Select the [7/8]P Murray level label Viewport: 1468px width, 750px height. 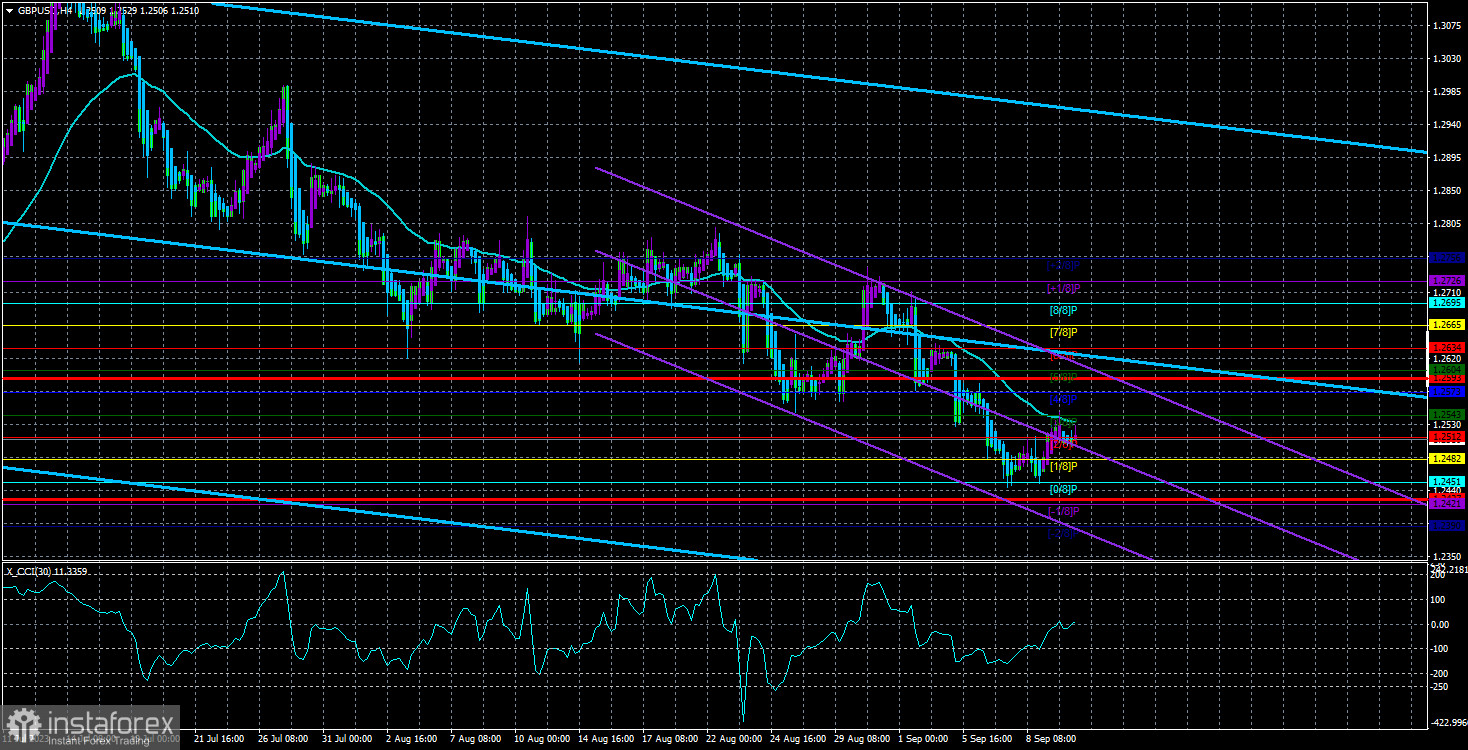pos(1063,332)
